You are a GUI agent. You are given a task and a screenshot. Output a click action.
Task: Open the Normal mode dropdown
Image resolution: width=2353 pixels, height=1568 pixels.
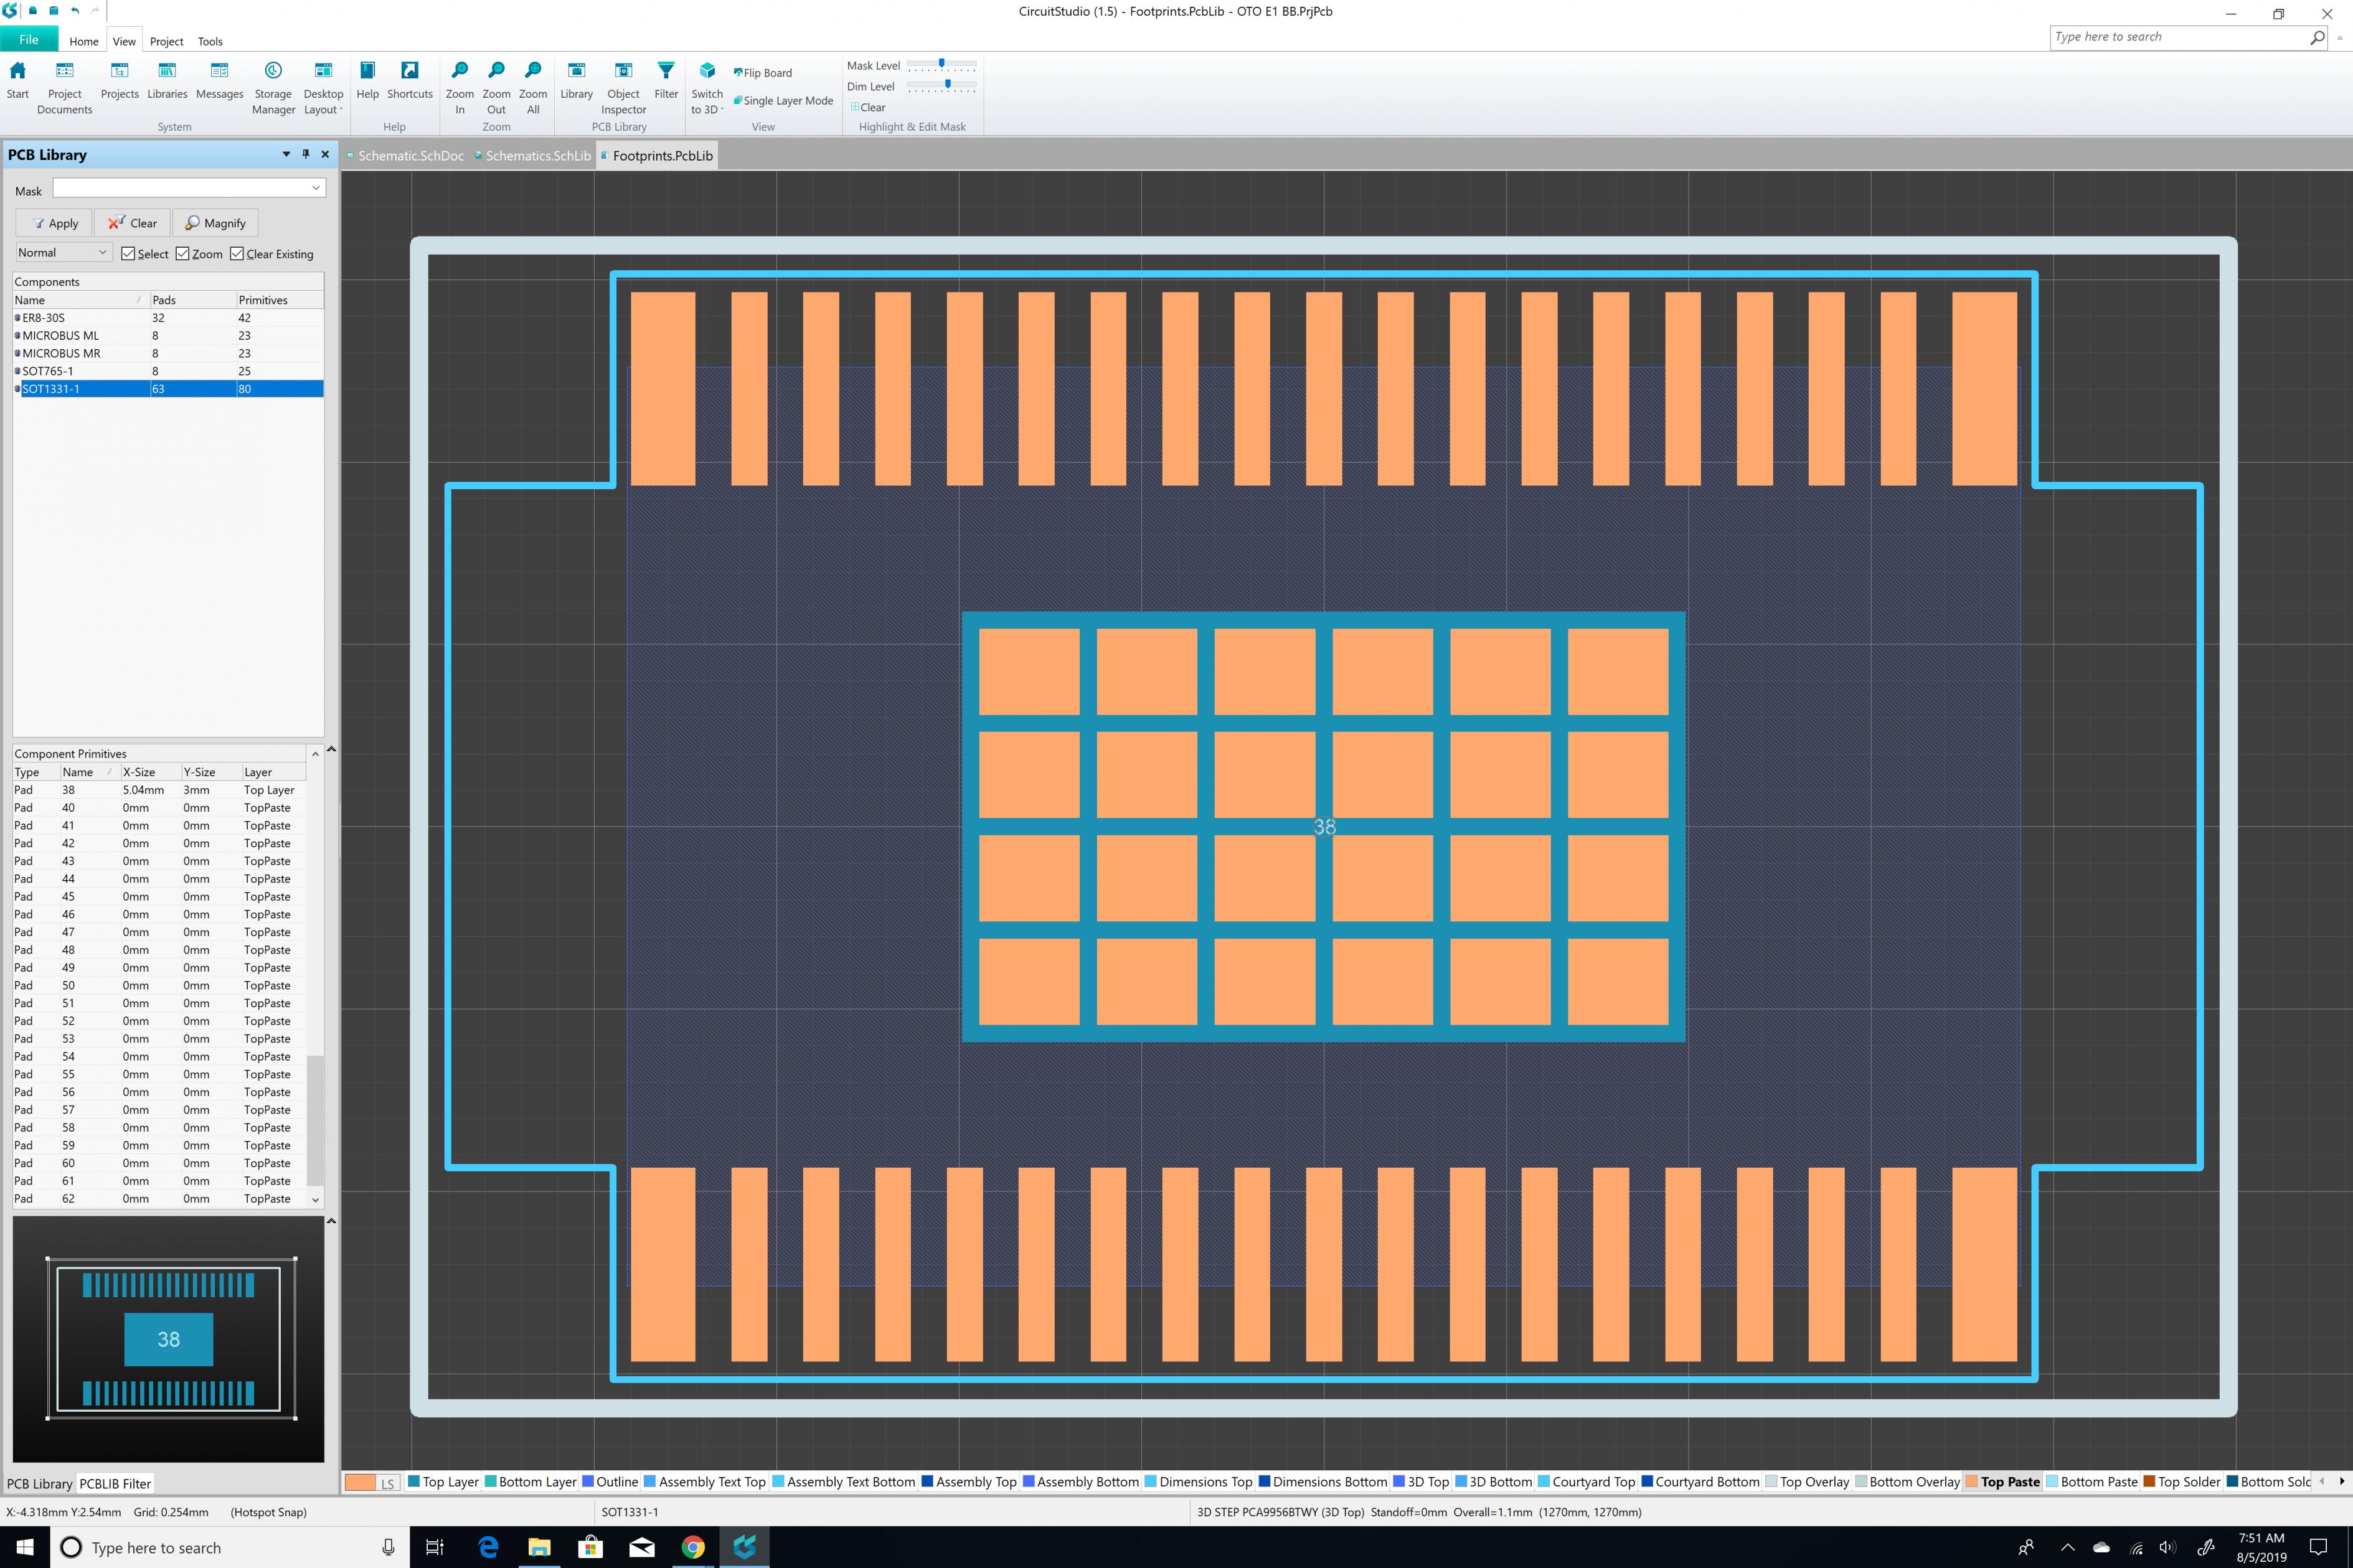click(63, 253)
